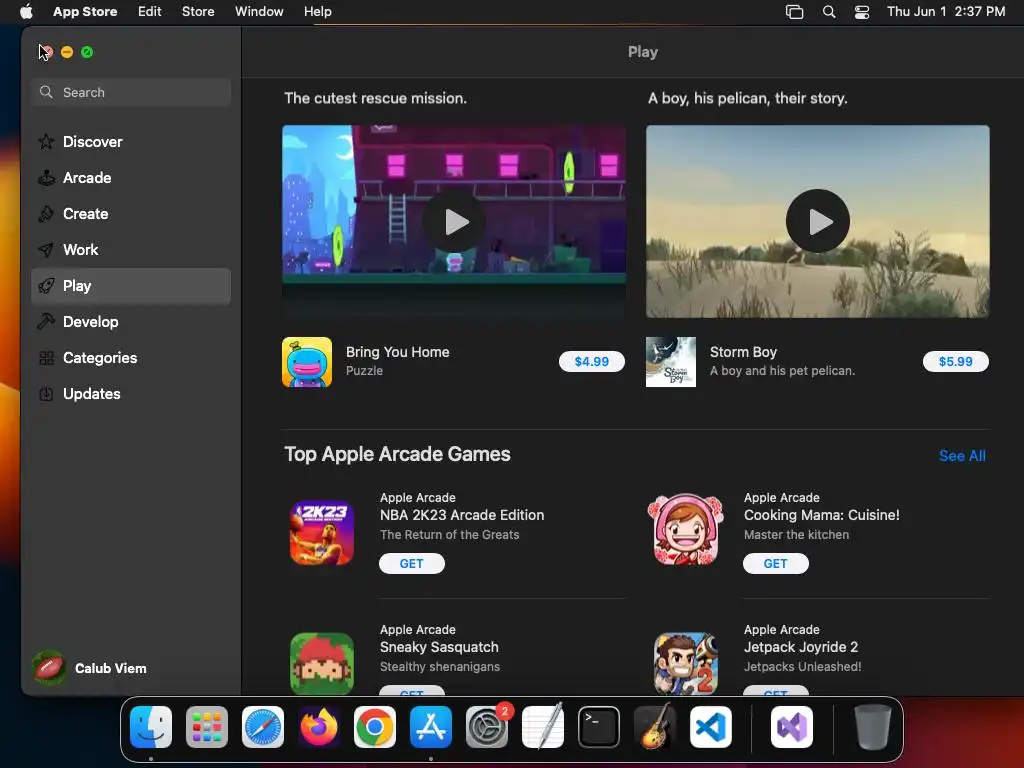Screen dimensions: 1024x768
Task: Click the Search field in sidebar
Action: (x=131, y=93)
